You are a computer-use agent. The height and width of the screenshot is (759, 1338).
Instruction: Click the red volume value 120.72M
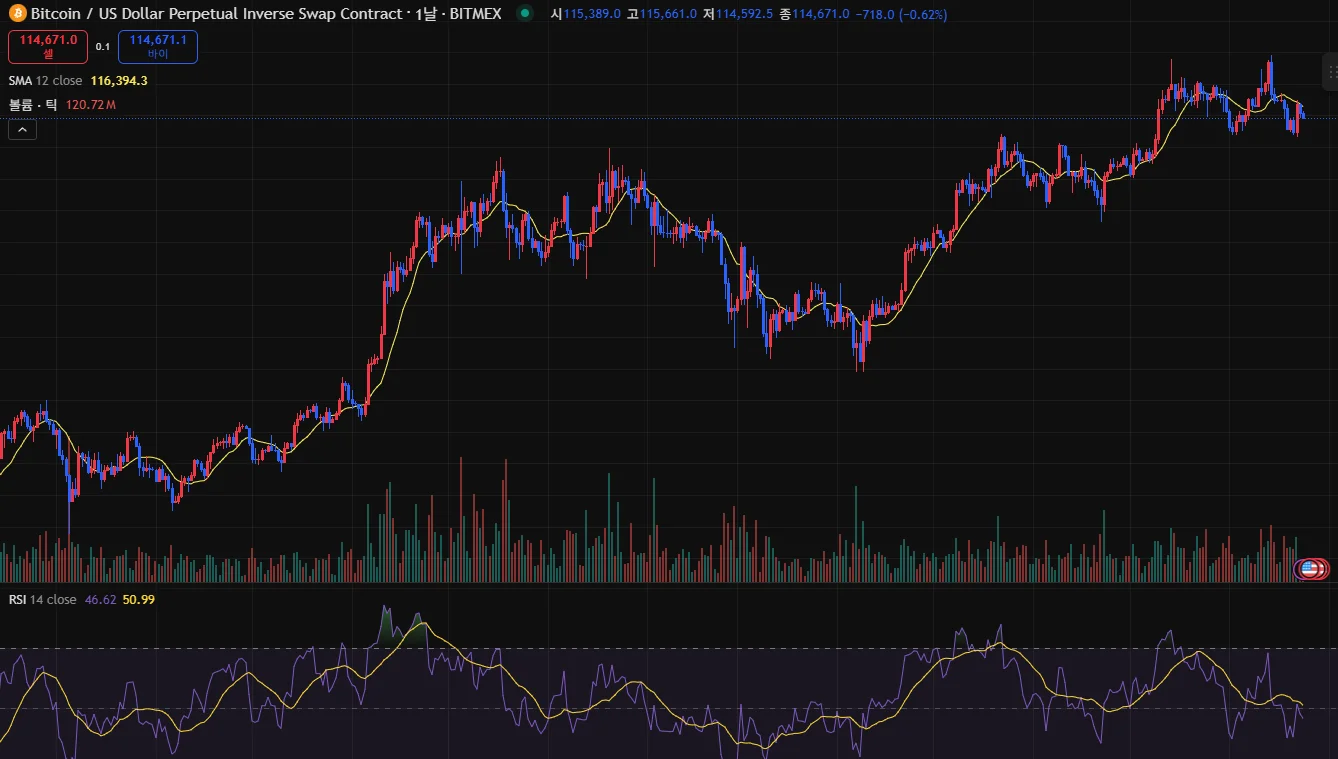[91, 105]
